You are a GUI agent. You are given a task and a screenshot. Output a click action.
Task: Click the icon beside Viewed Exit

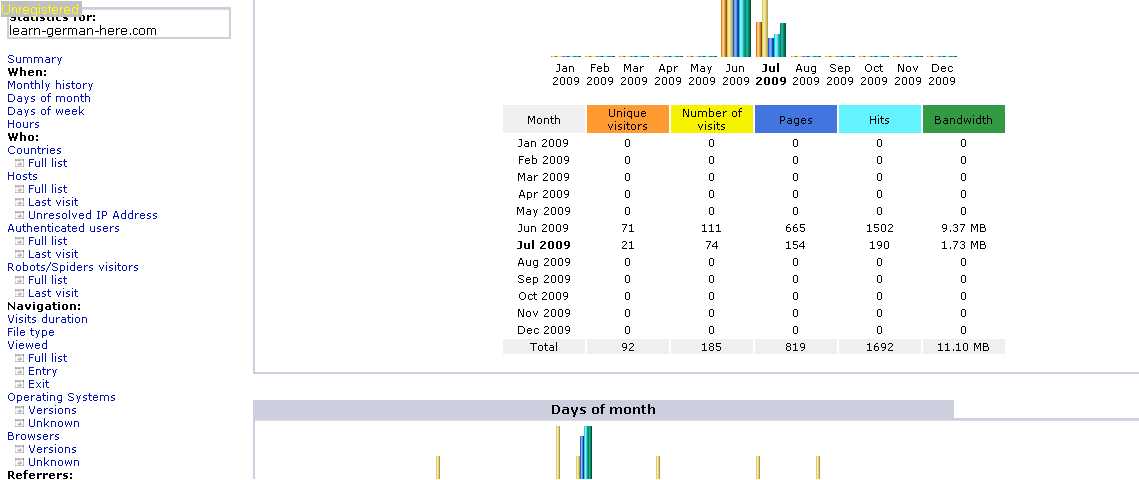pyautogui.click(x=19, y=384)
